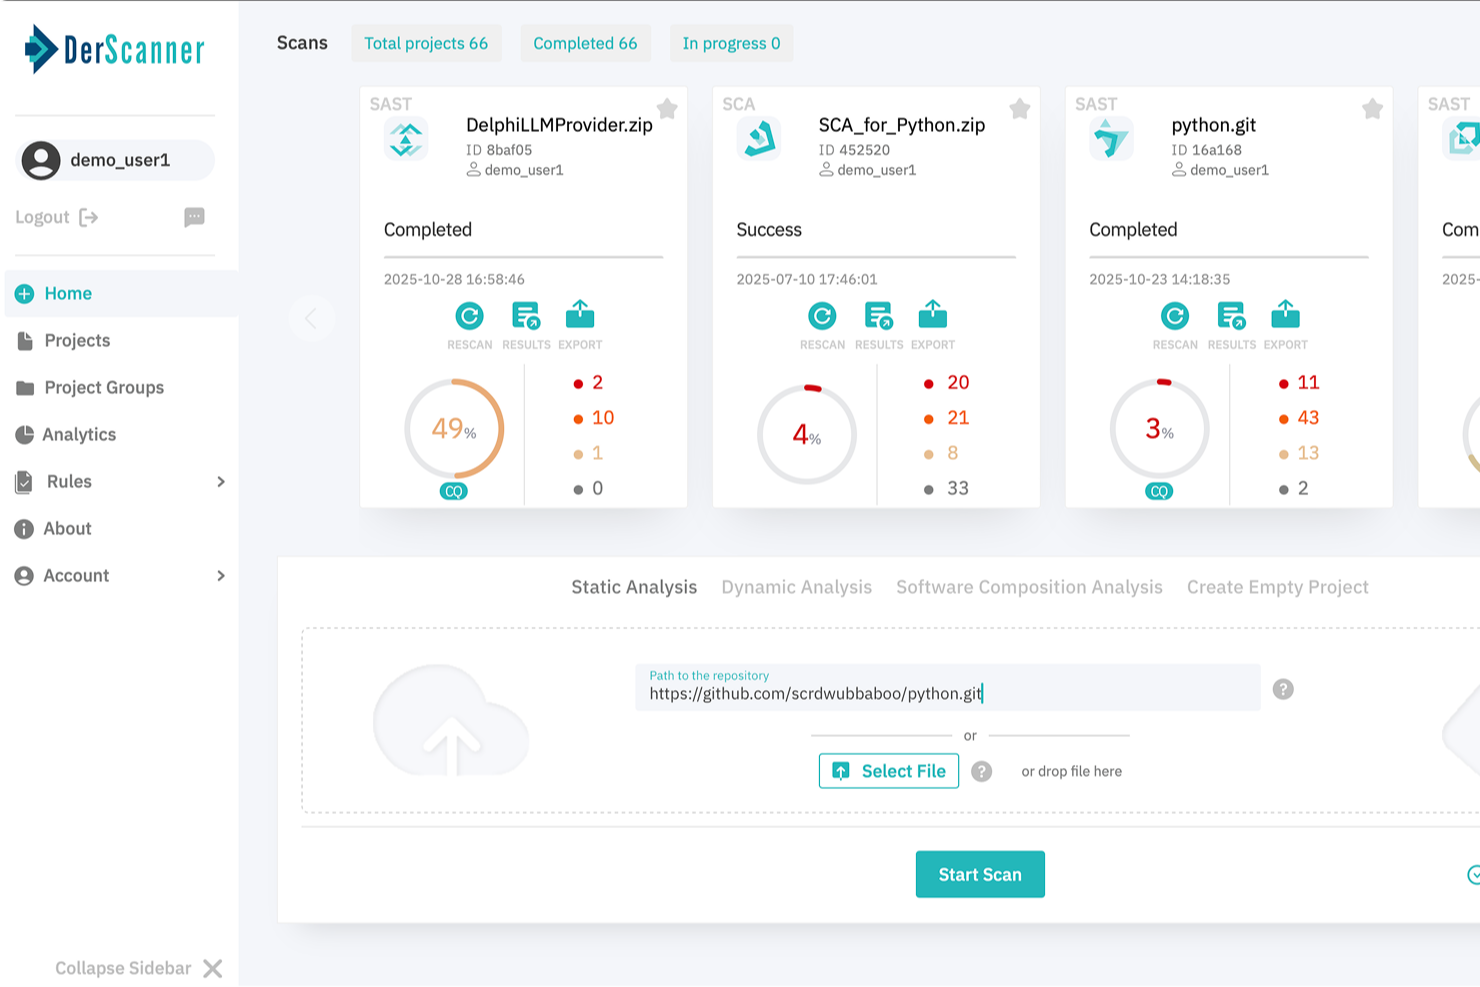Switch to Create Empty Project tab

[1278, 587]
